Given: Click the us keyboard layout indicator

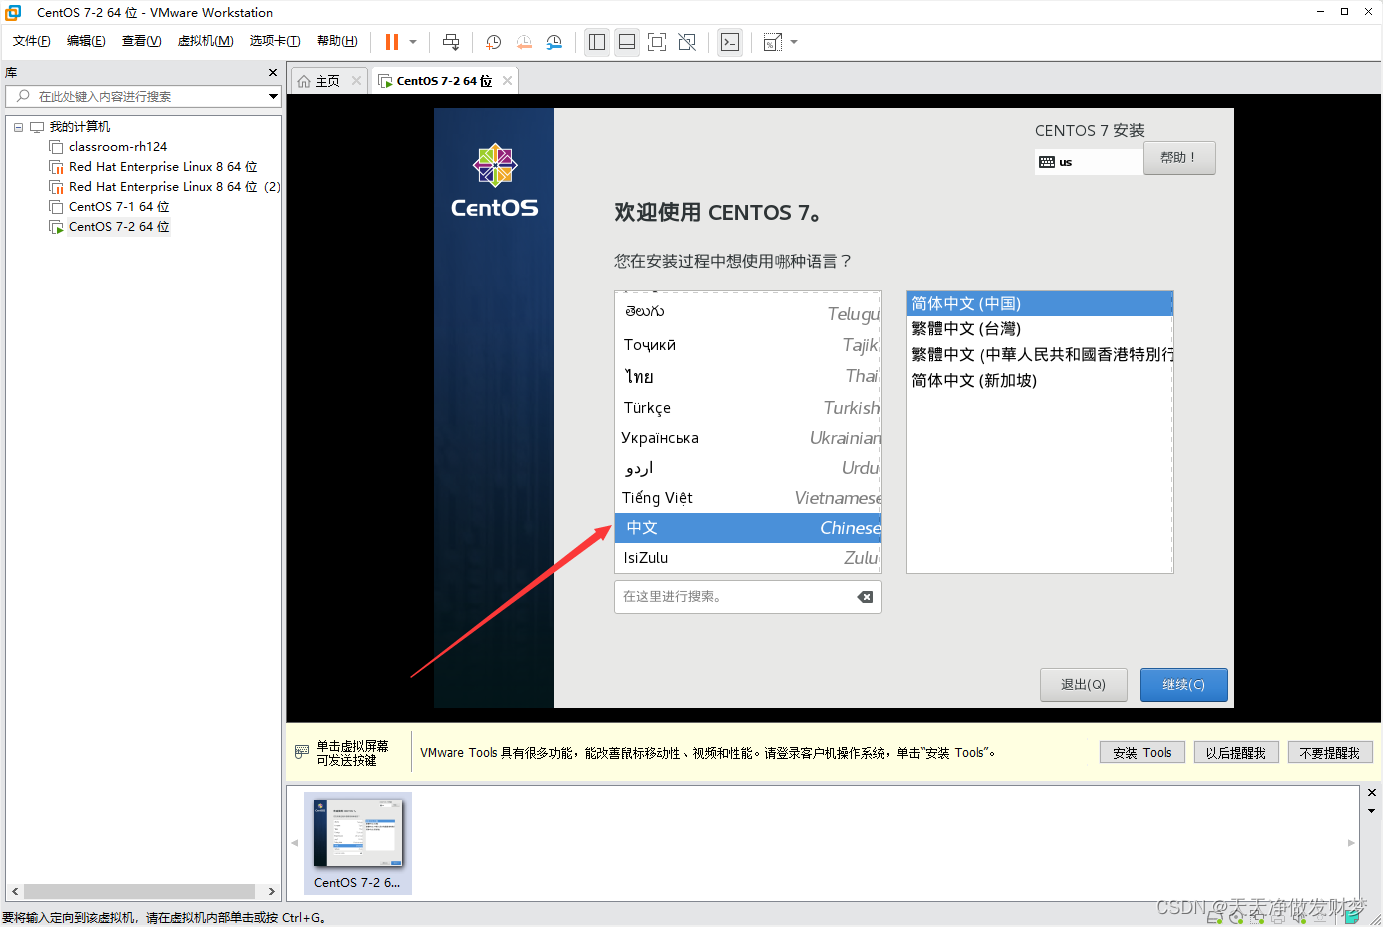Looking at the screenshot, I should click(x=1088, y=162).
